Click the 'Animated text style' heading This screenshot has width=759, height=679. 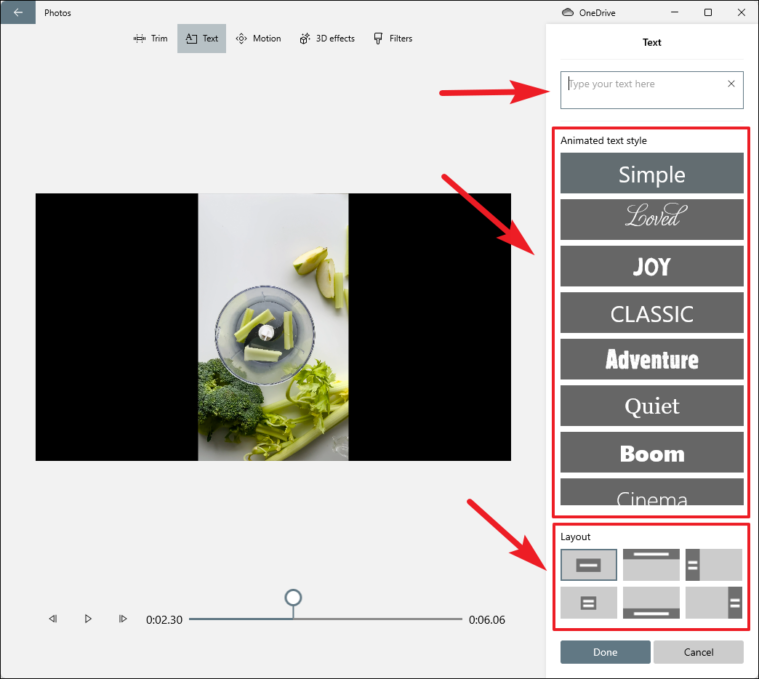click(603, 140)
